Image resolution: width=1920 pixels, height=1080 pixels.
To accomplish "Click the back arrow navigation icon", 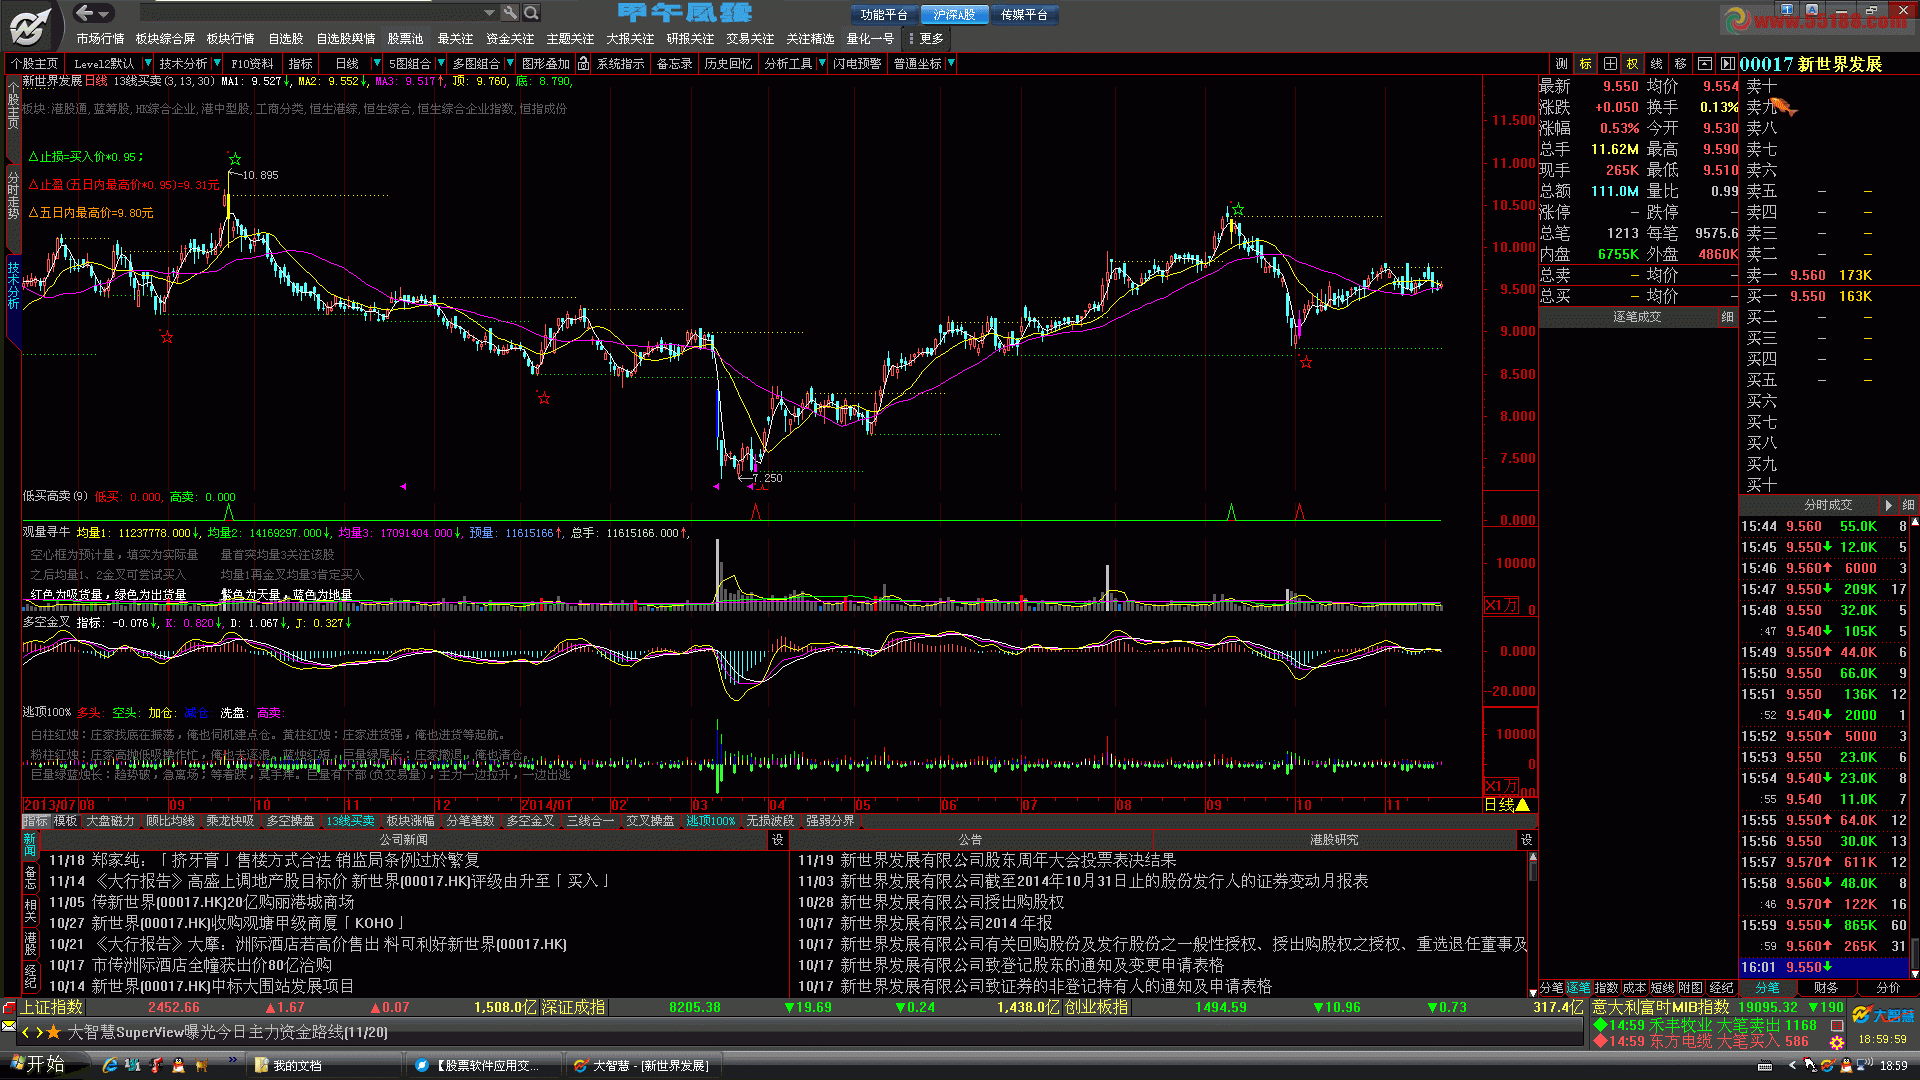I will tap(85, 13).
